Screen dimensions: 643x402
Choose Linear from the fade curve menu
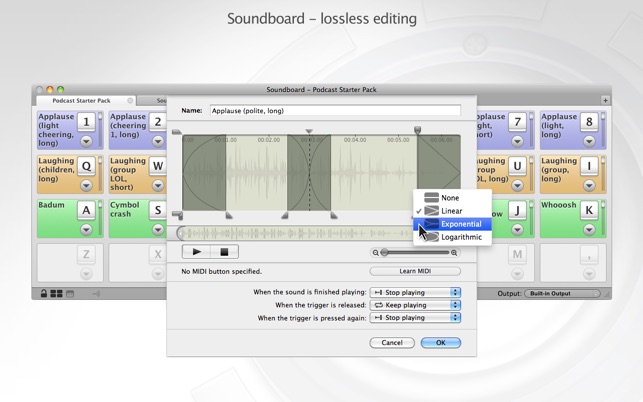[452, 211]
